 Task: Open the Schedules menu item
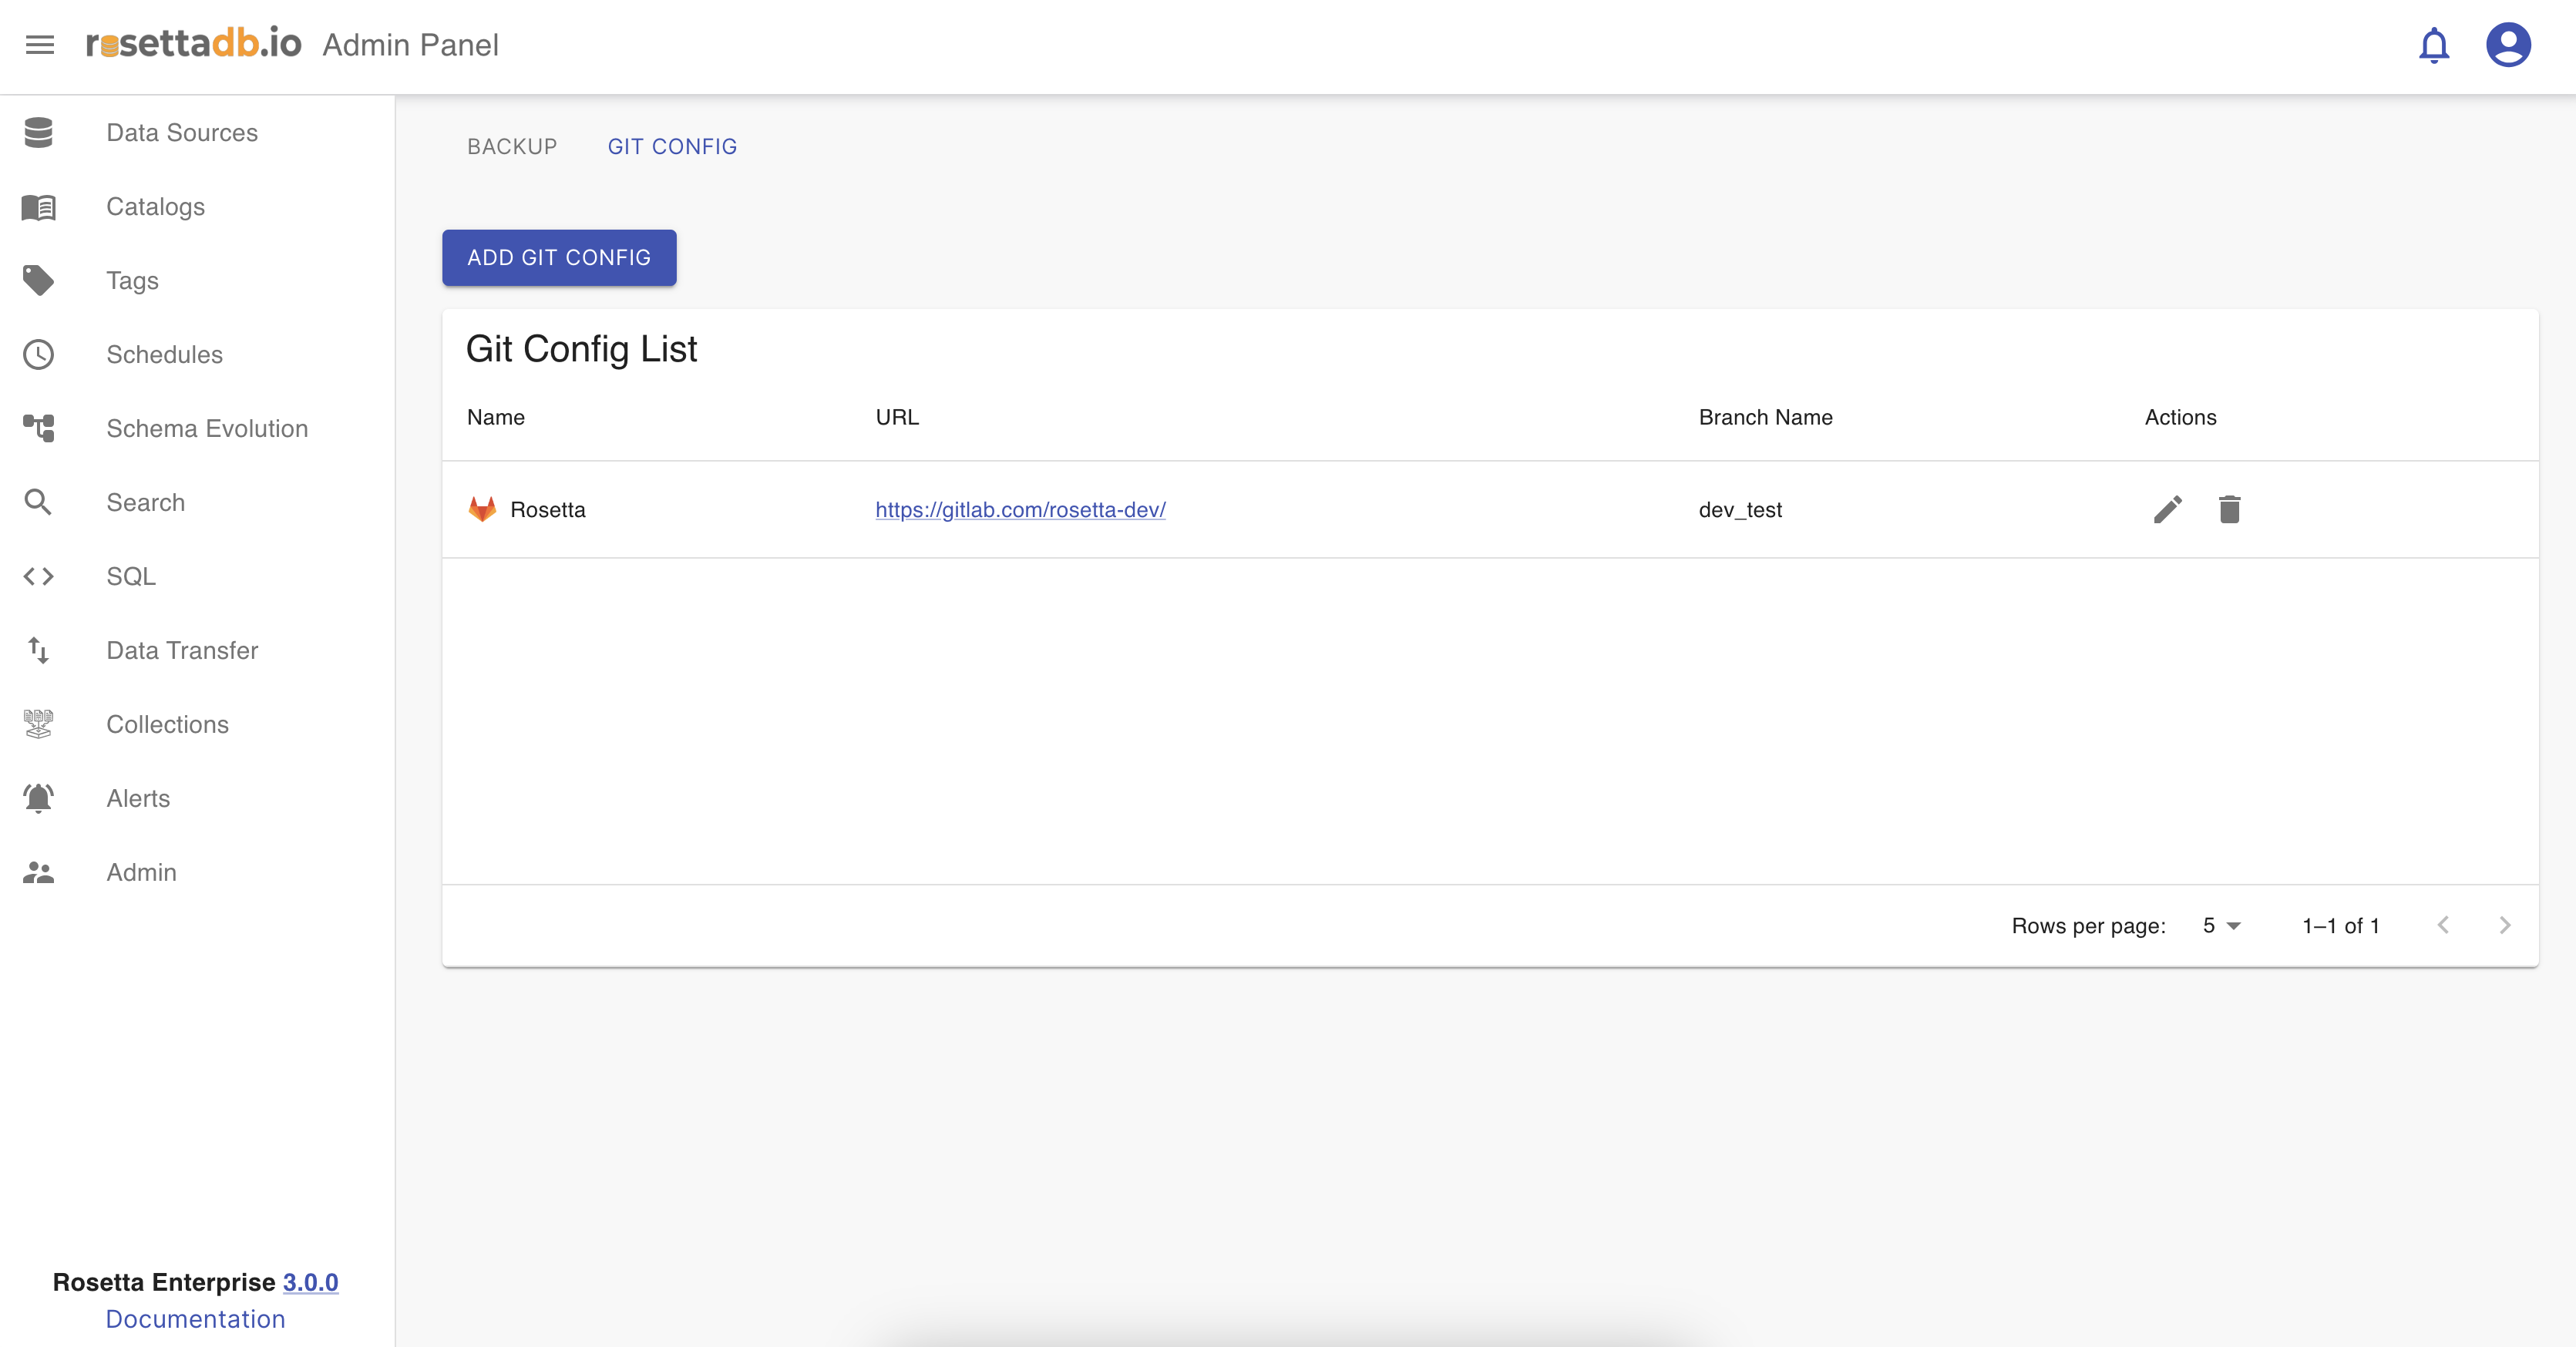point(164,355)
